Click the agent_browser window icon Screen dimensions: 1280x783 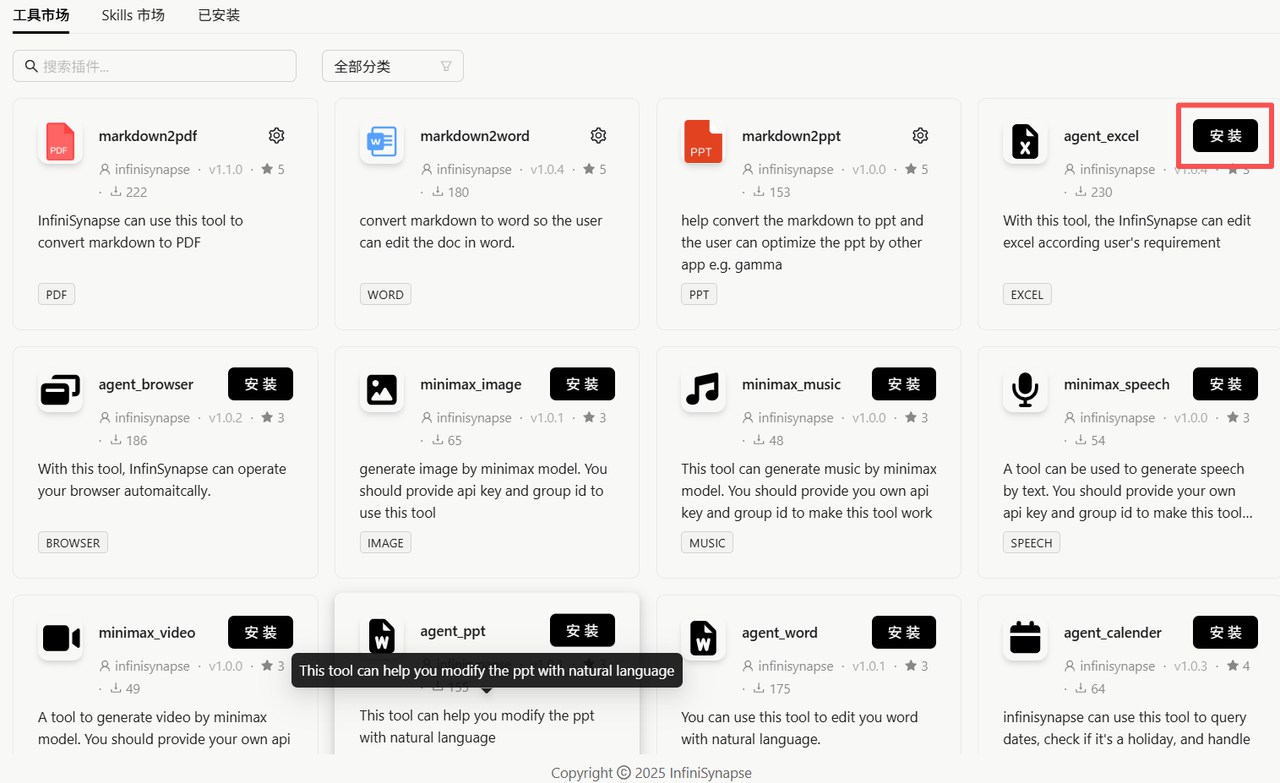pos(60,390)
